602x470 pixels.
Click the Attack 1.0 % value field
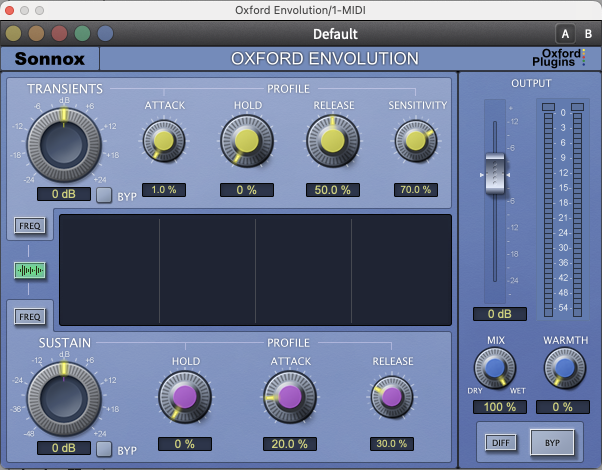pyautogui.click(x=164, y=190)
